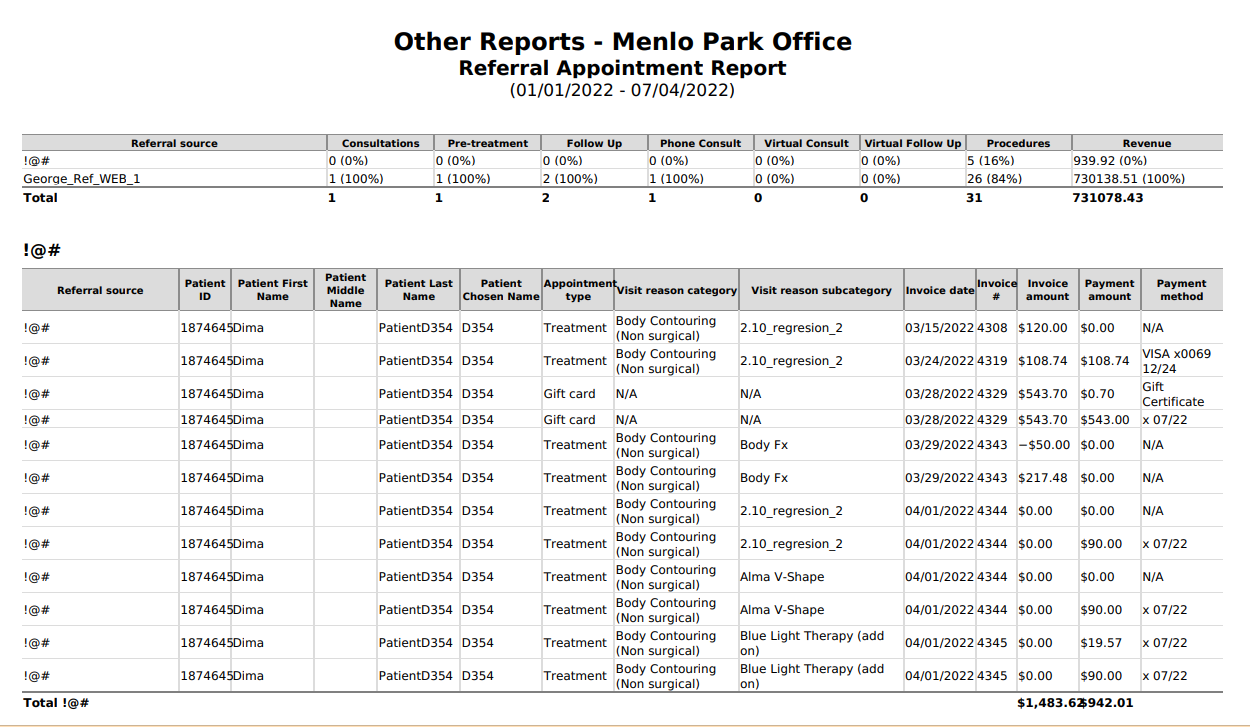Click the Total !@# row label
Viewport: 1250px width, 727px height.
coord(56,703)
